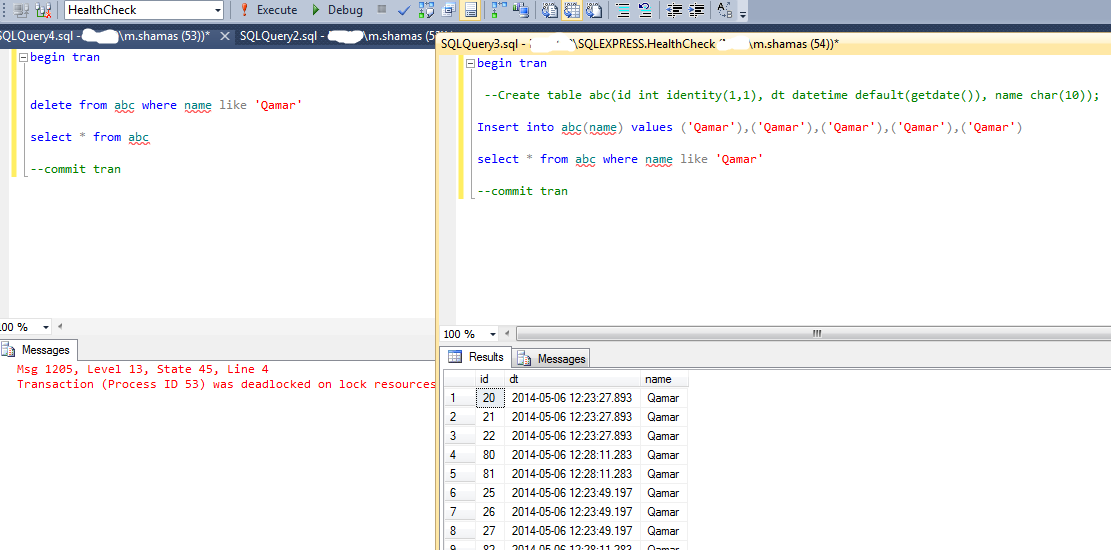Increase indent of selected lines
Viewport: 1111px width, 551px height.
point(697,10)
